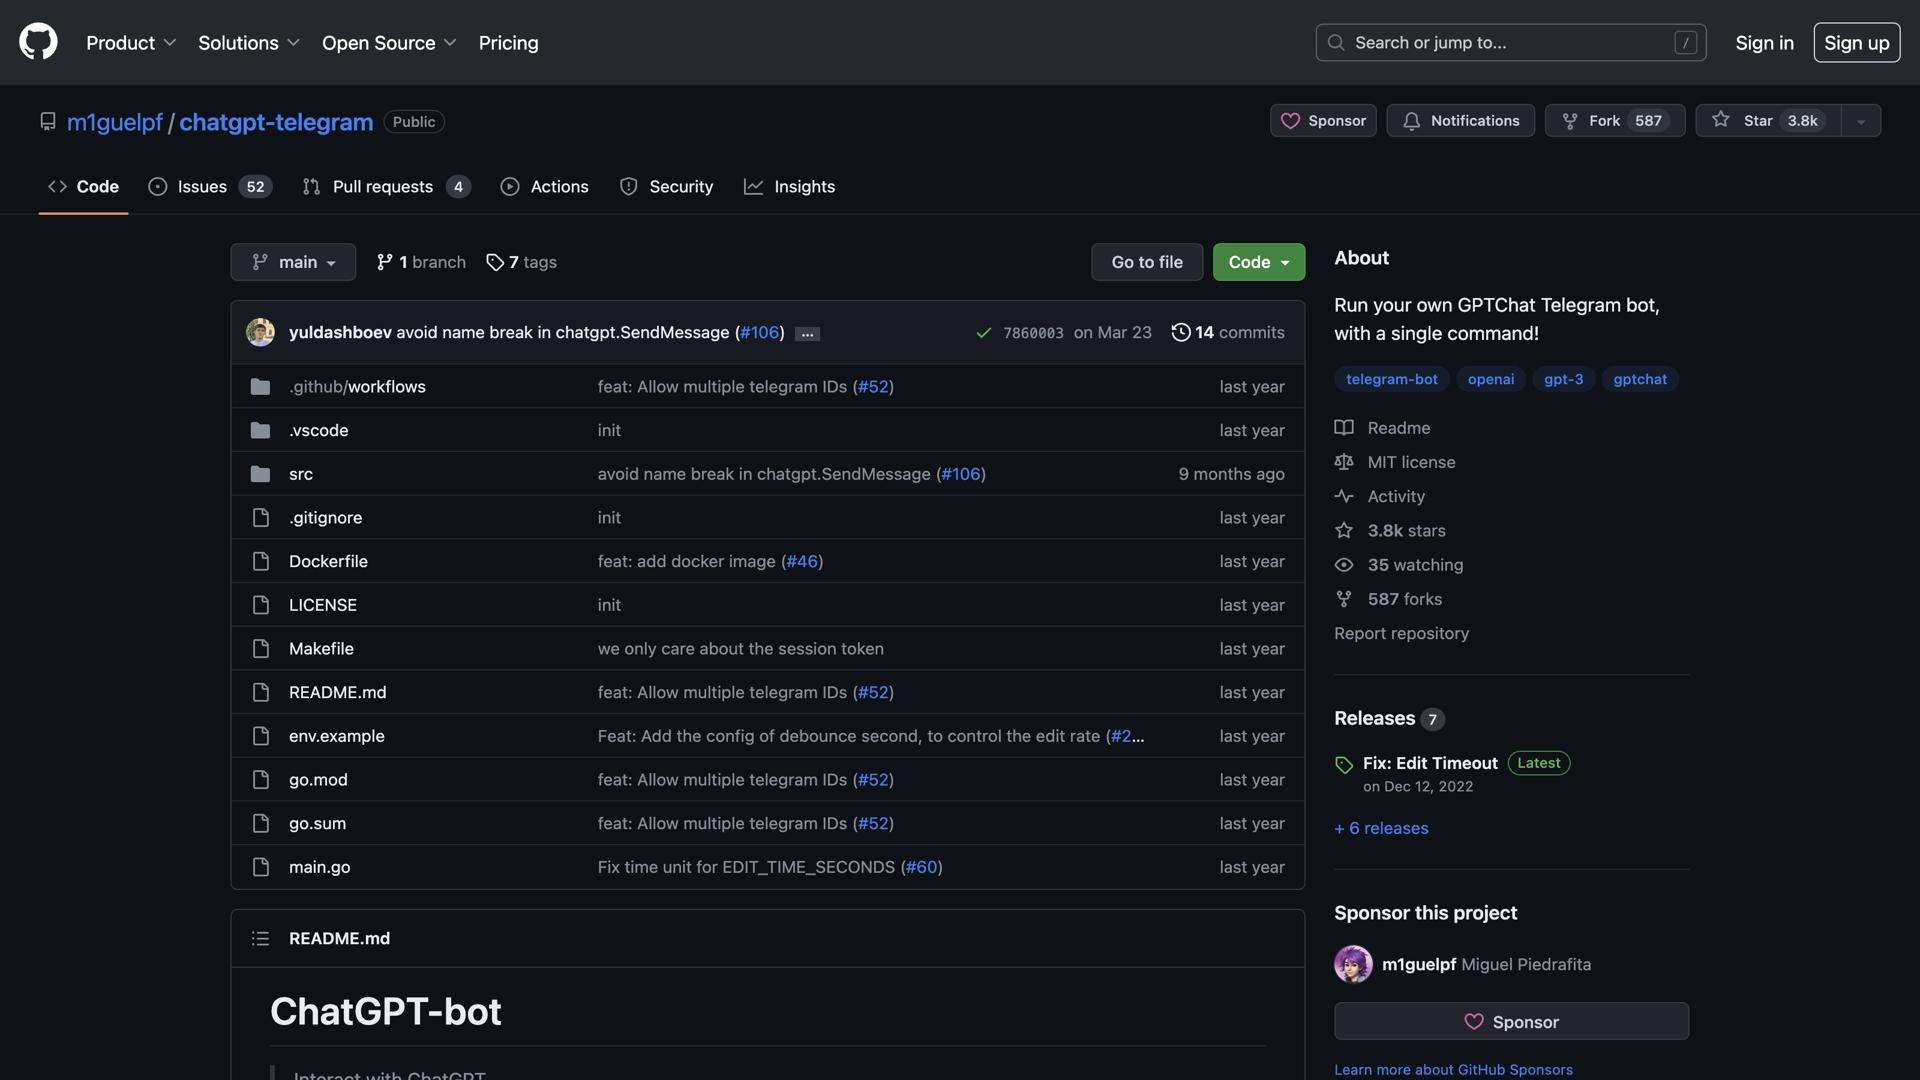
Task: Switch to the Pull requests tab
Action: [383, 186]
